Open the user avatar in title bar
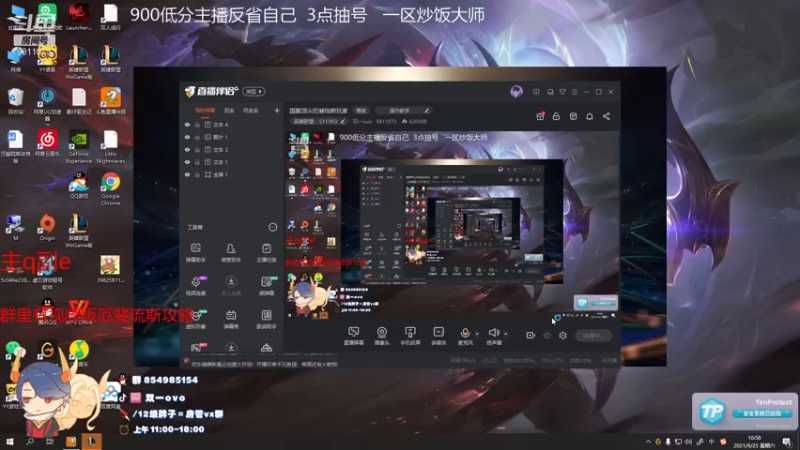Viewport: 800px width, 450px height. pyautogui.click(x=516, y=91)
